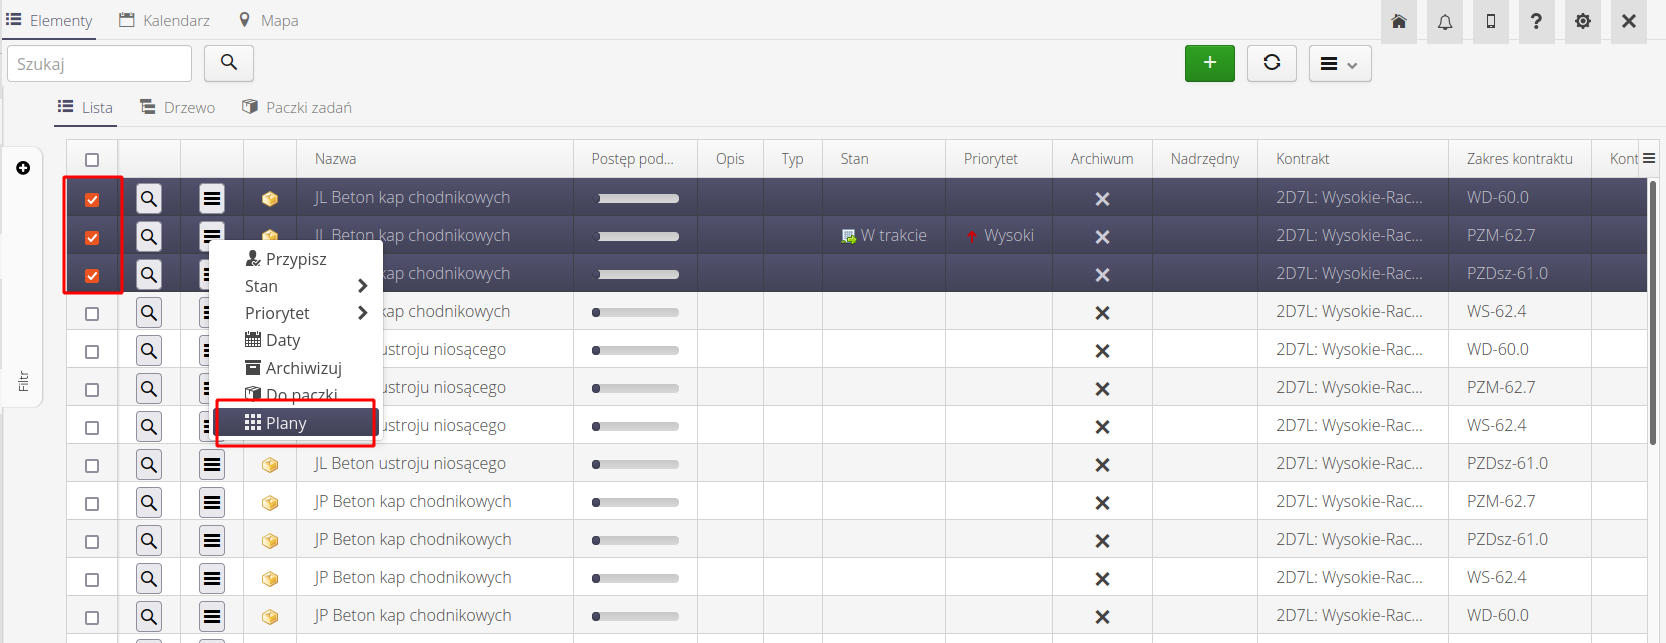Image resolution: width=1666 pixels, height=643 pixels.
Task: Click the search magnifier button next to Szukaj
Action: (229, 63)
